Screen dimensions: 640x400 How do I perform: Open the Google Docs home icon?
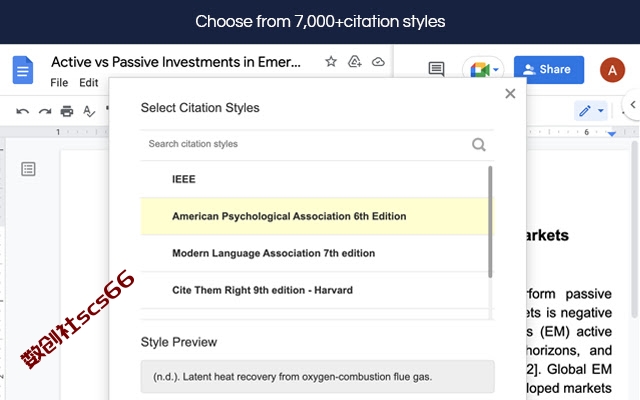click(23, 70)
